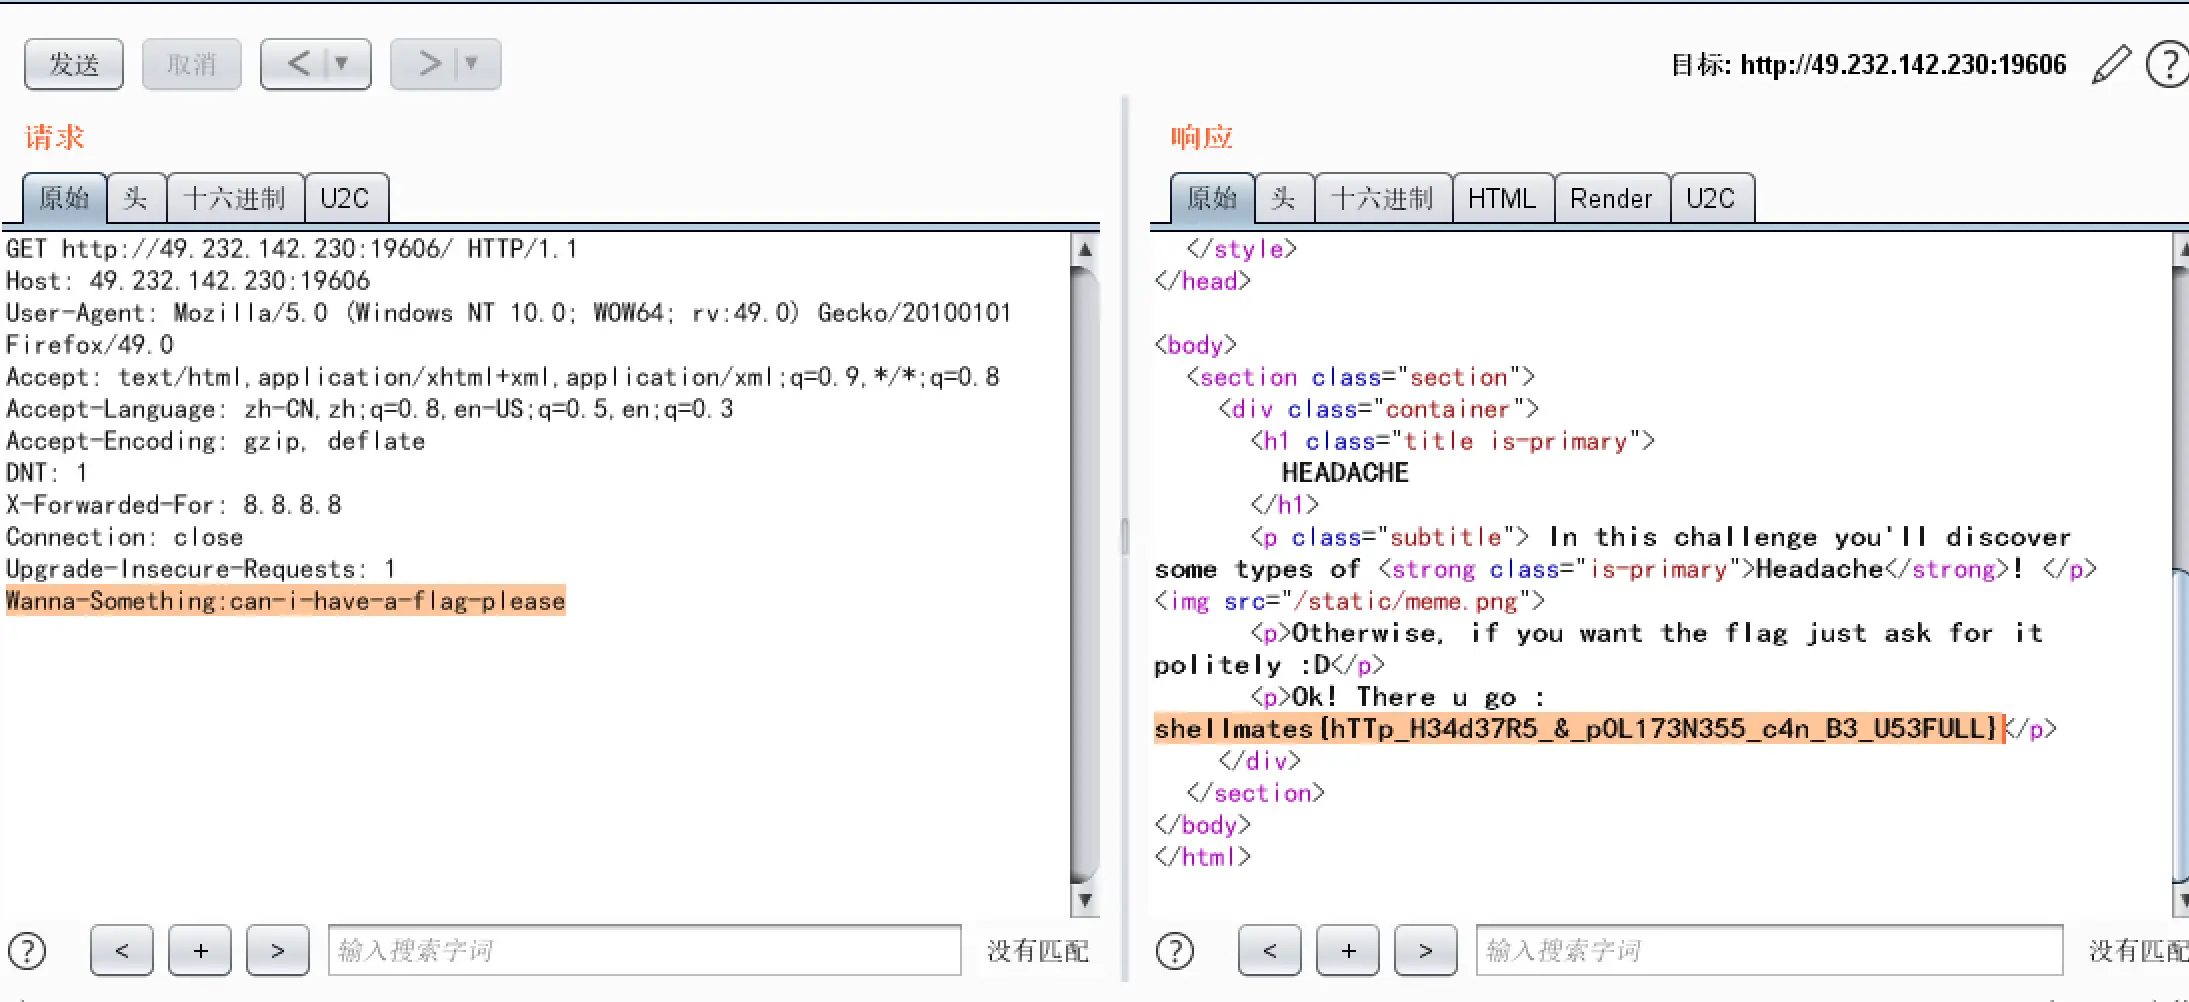2189x1002 pixels.
Task: Switch to request 头 headers tab
Action: click(x=135, y=198)
